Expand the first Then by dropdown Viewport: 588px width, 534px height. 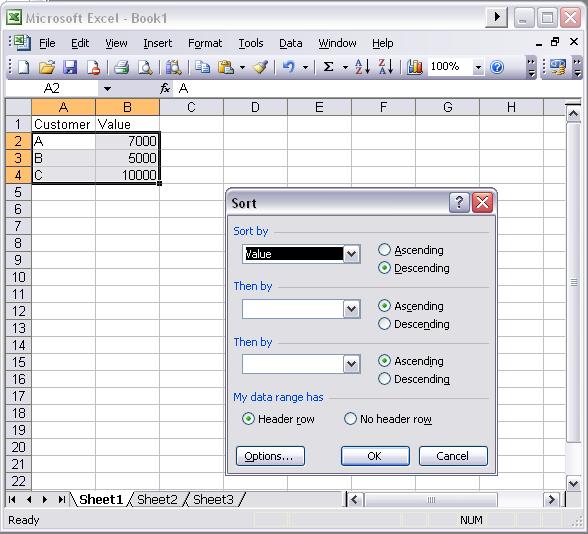(351, 309)
